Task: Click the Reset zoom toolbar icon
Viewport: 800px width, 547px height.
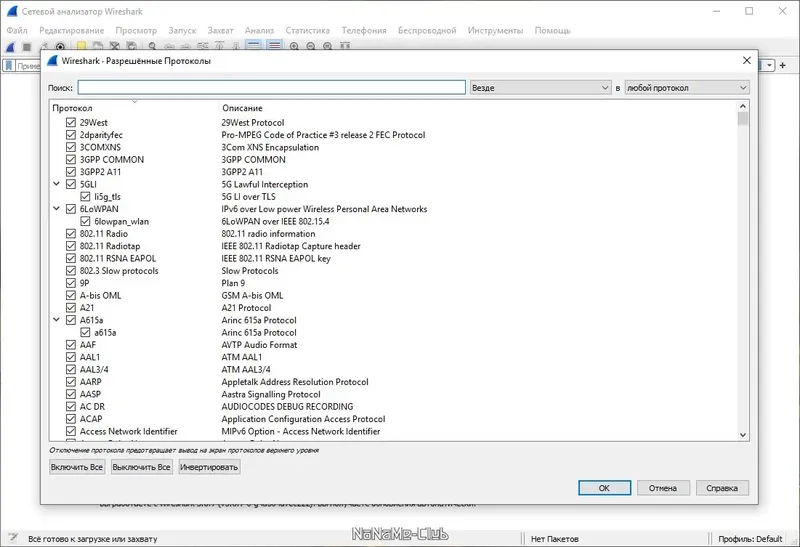Action: pyautogui.click(x=328, y=46)
